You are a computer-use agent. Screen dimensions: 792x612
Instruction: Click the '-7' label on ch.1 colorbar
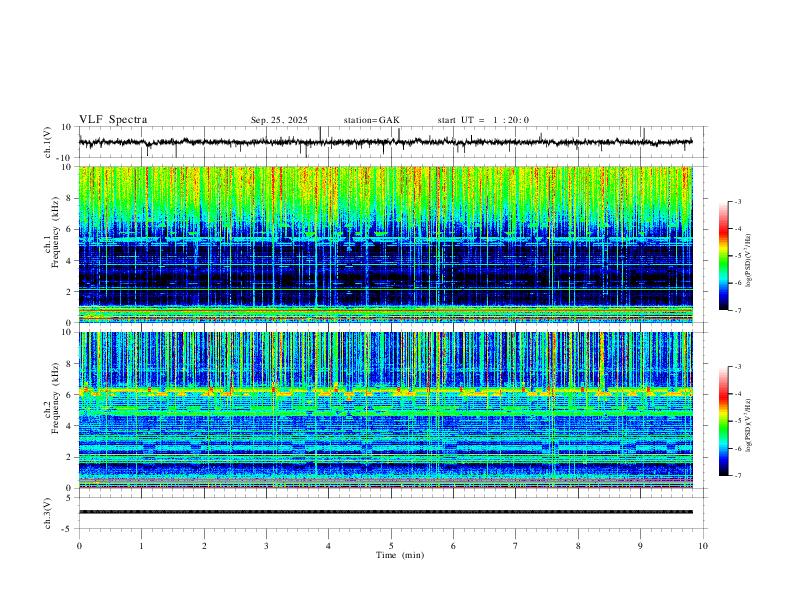click(x=738, y=311)
